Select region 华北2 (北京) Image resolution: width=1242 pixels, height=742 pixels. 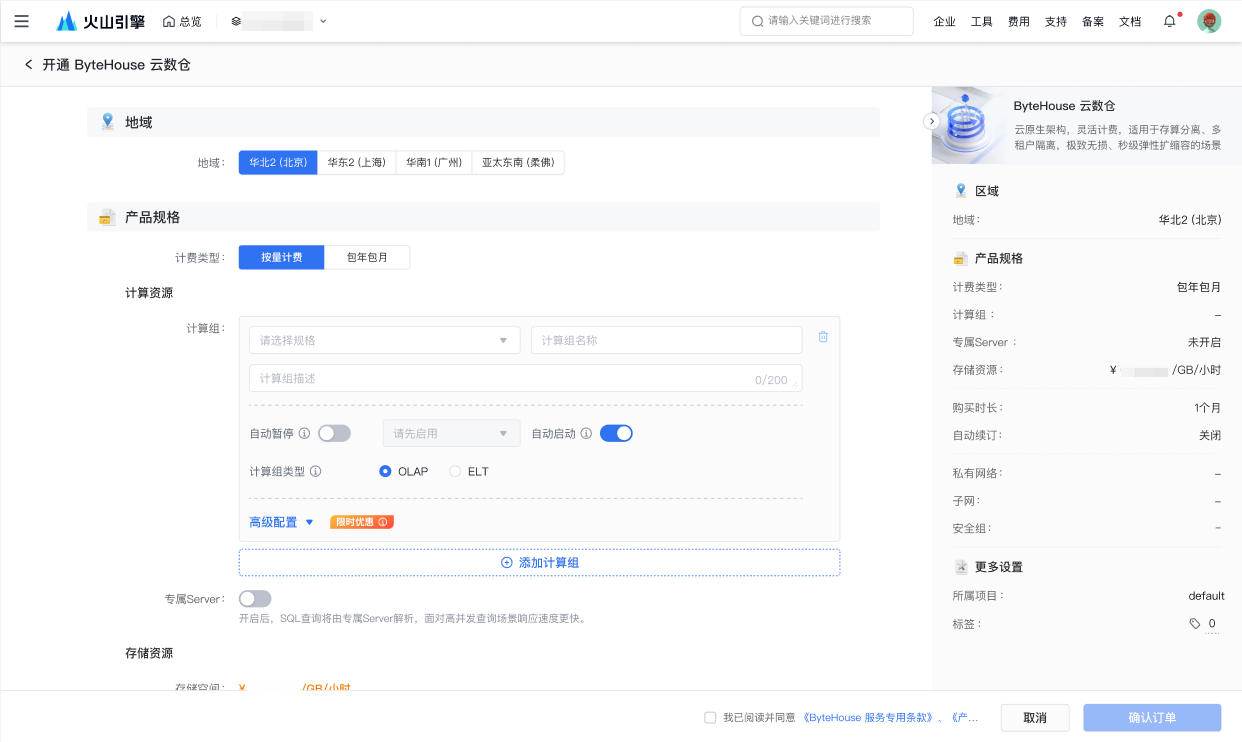(278, 162)
